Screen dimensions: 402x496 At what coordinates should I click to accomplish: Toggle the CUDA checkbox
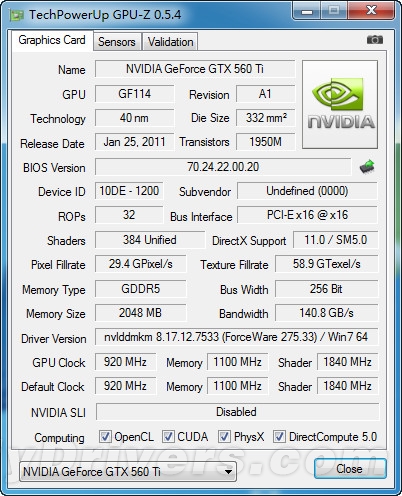tap(168, 437)
